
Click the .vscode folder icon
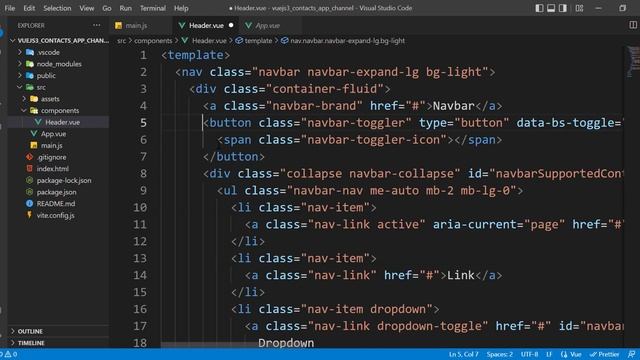pos(30,52)
